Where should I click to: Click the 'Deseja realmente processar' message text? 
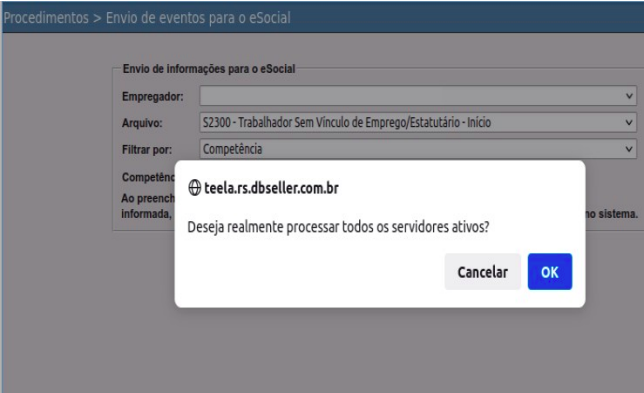pos(338,227)
